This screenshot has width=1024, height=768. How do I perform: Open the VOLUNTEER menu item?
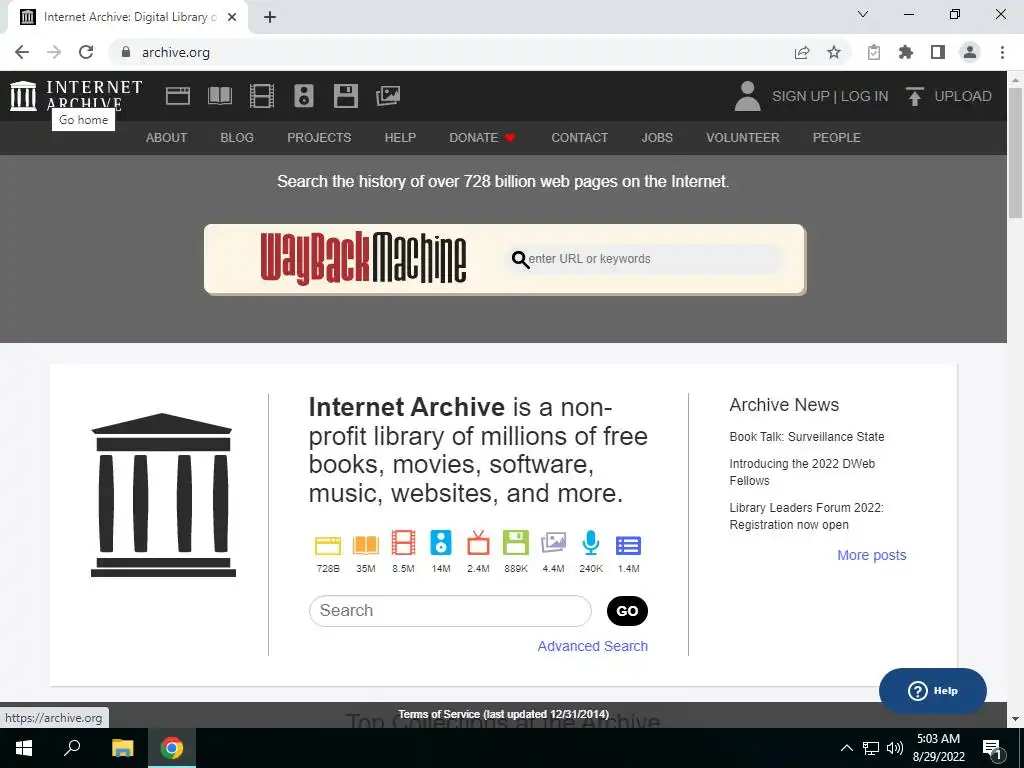point(743,138)
